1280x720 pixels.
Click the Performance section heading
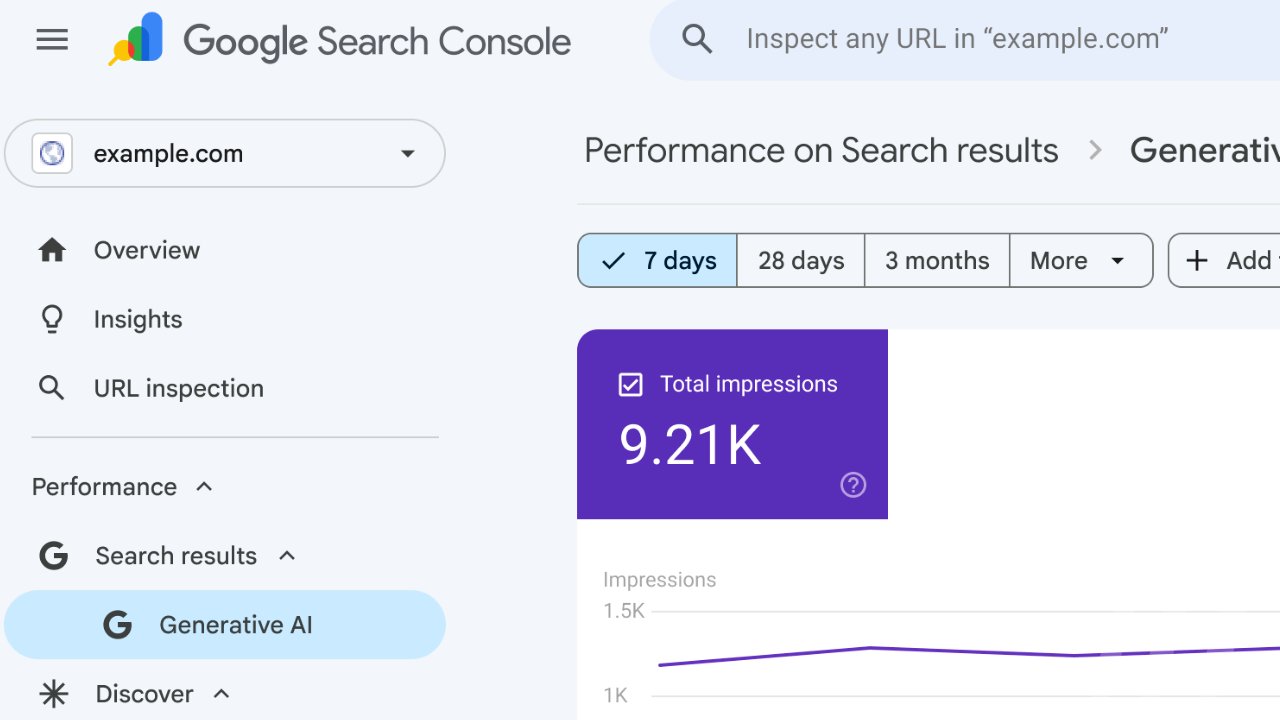104,486
